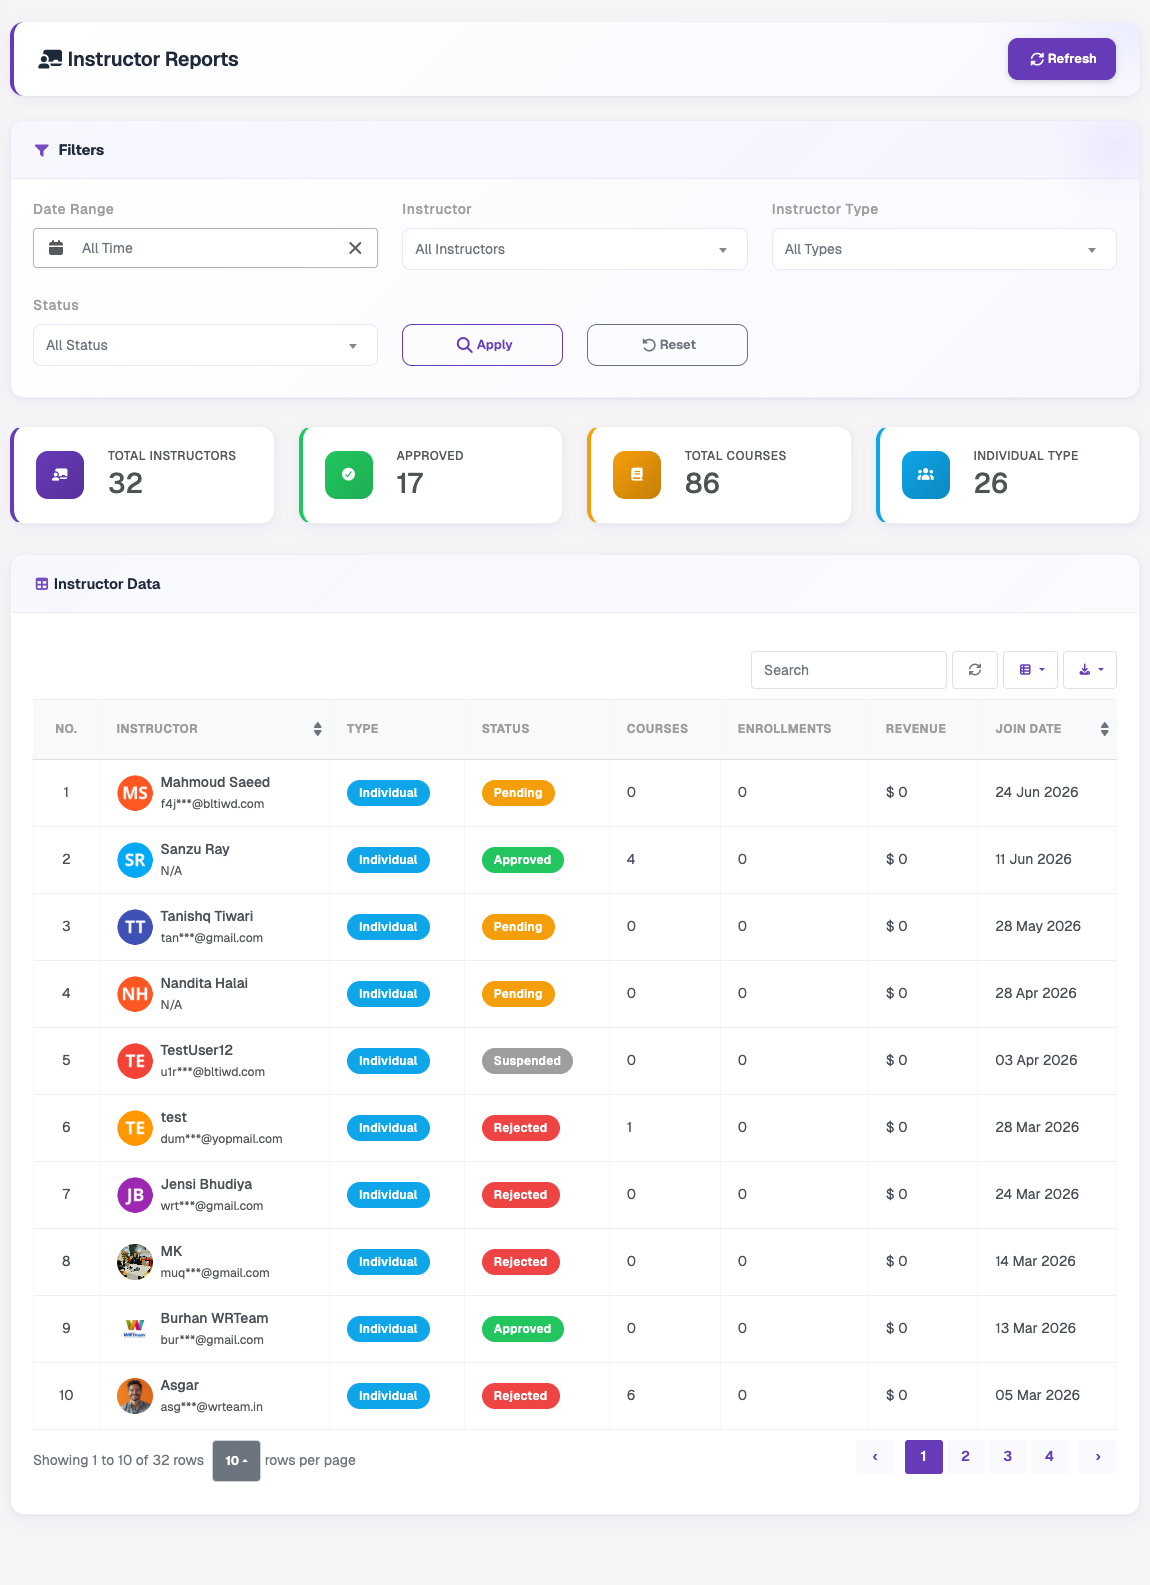Viewport: 1150px width, 1585px height.
Task: Click the MS avatar for Mahmoud Saeed
Action: [x=135, y=793]
